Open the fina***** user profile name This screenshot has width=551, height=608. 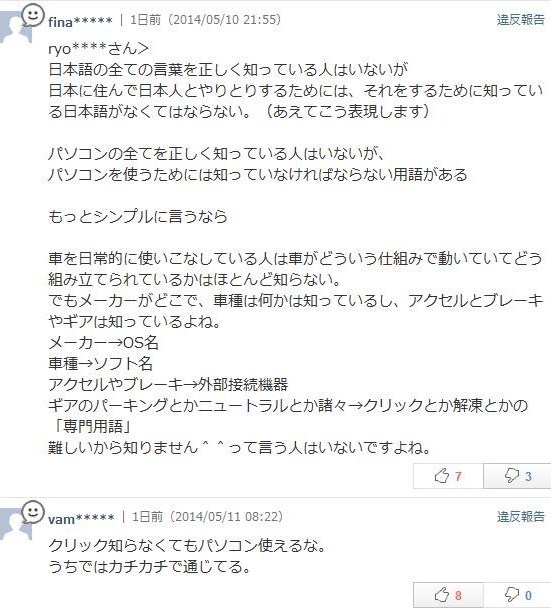(80, 21)
